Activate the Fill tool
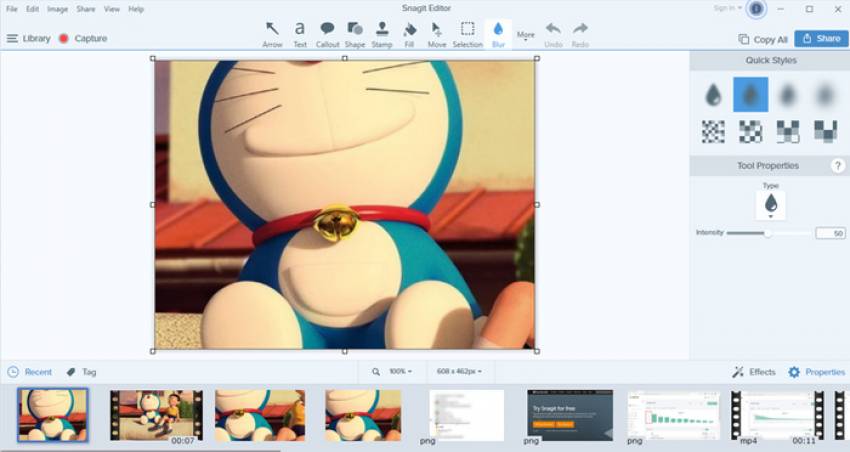The width and height of the screenshot is (850, 452). [409, 33]
